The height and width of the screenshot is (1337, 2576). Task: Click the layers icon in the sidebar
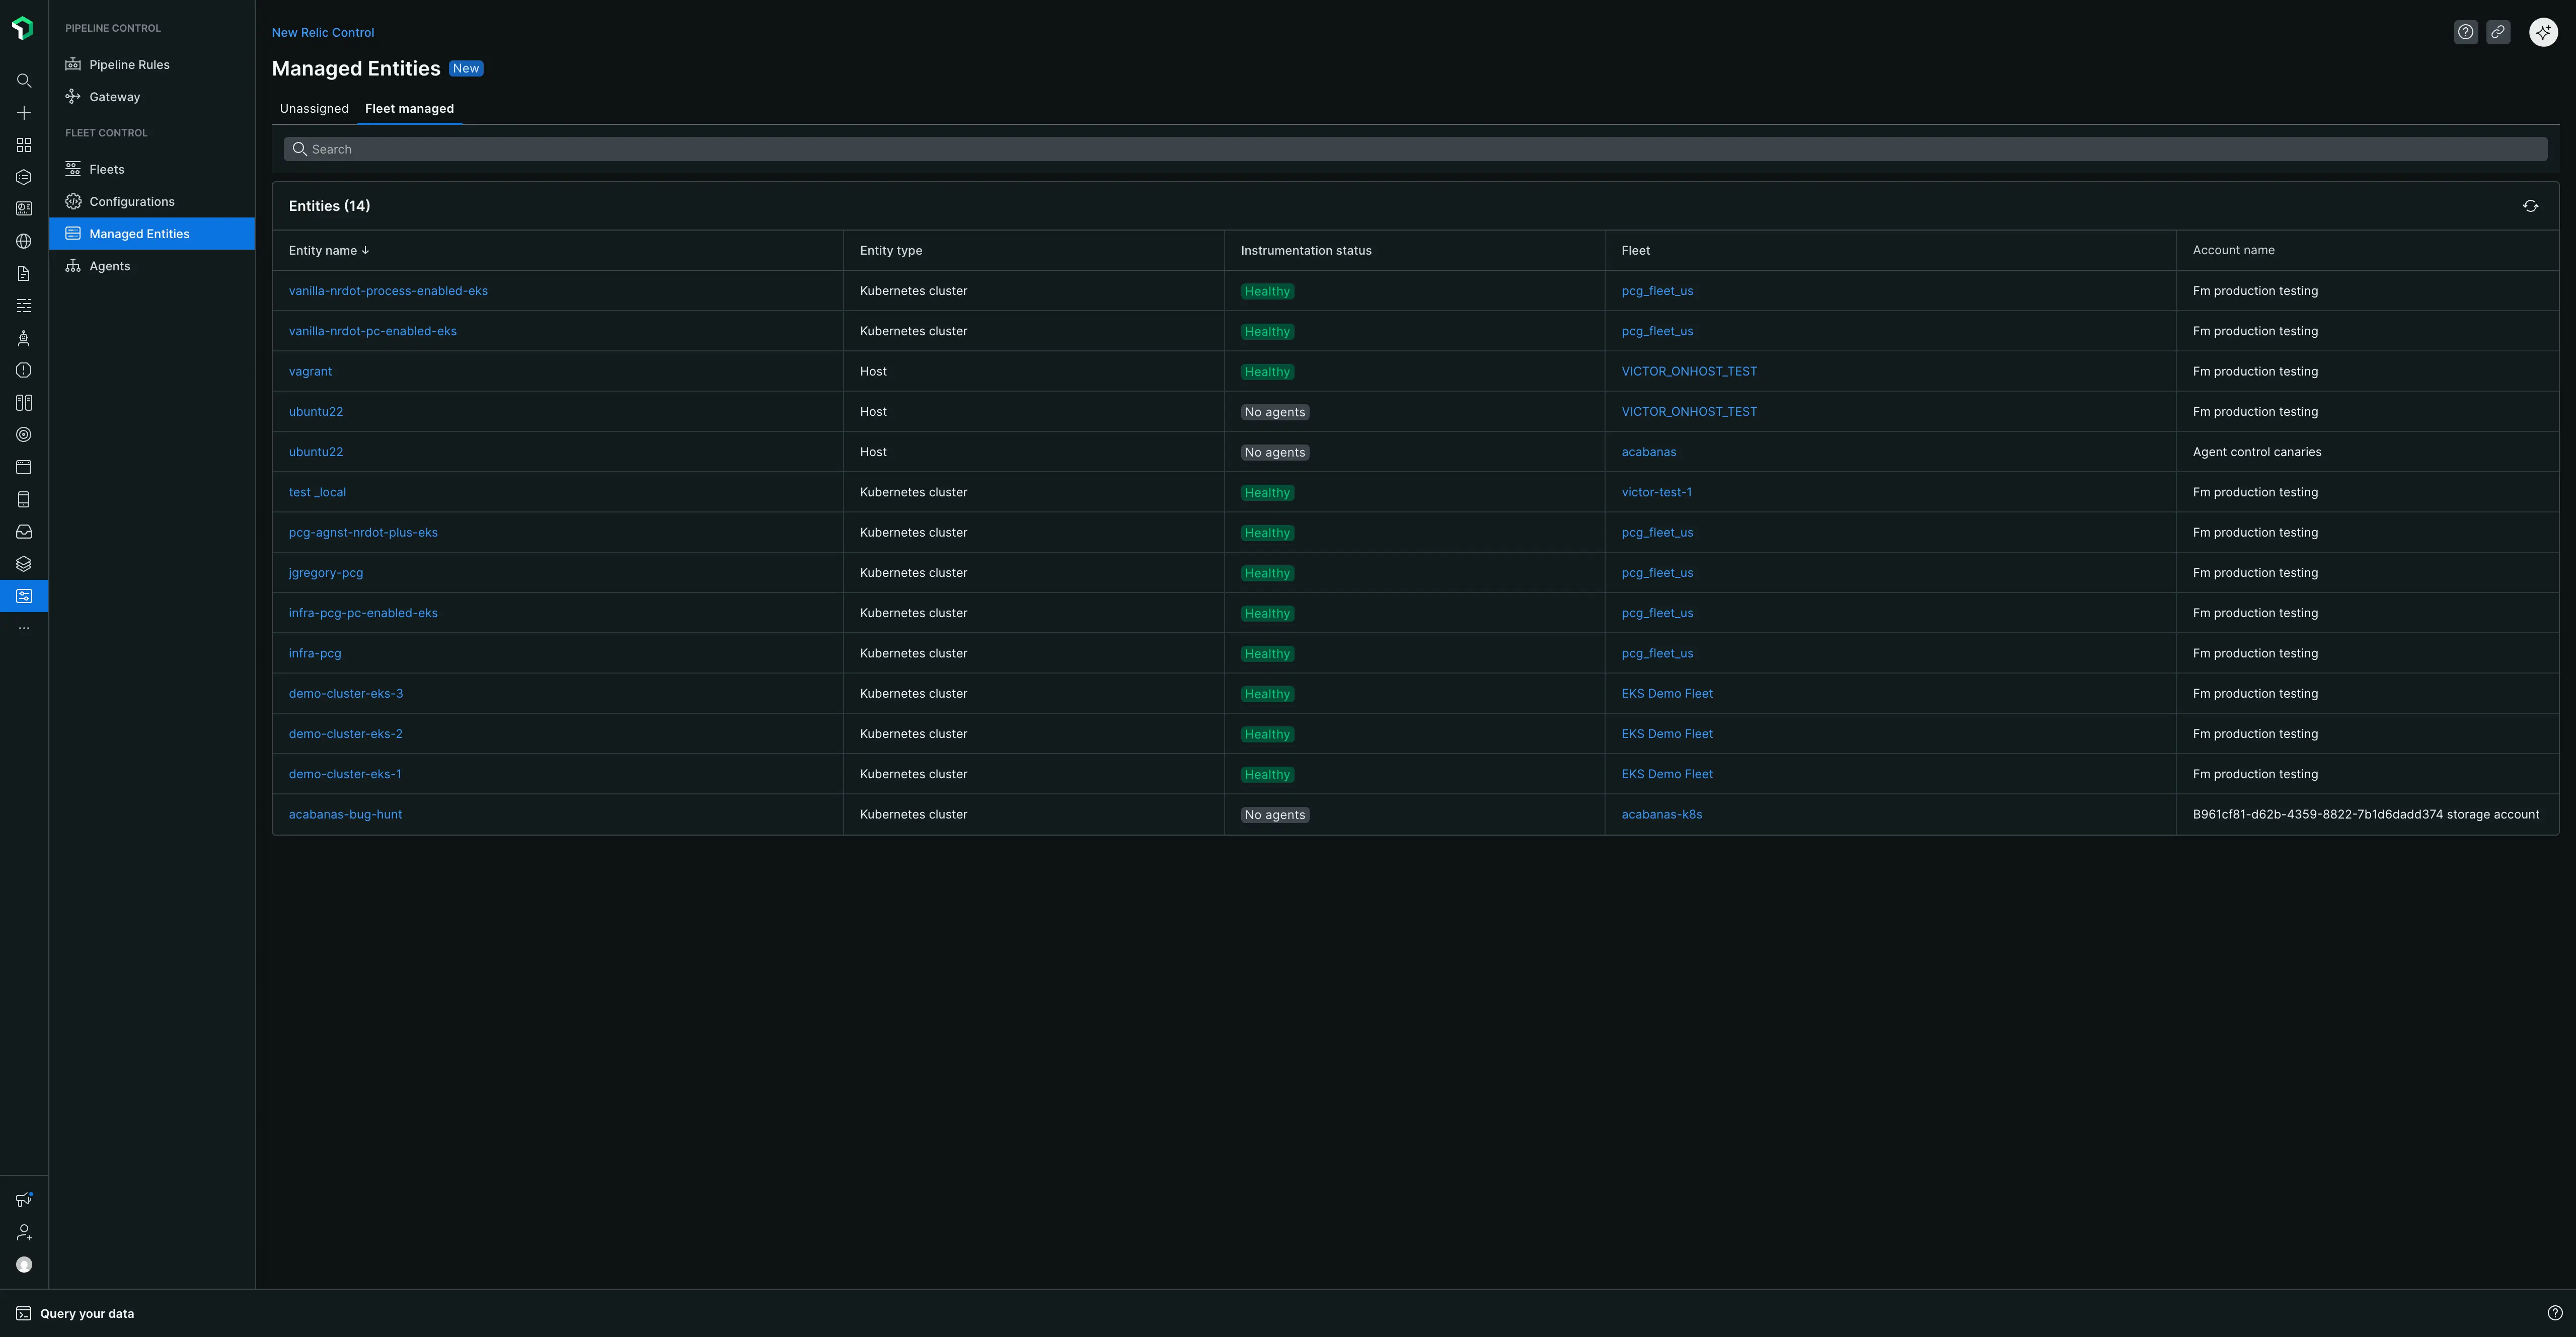coord(24,563)
